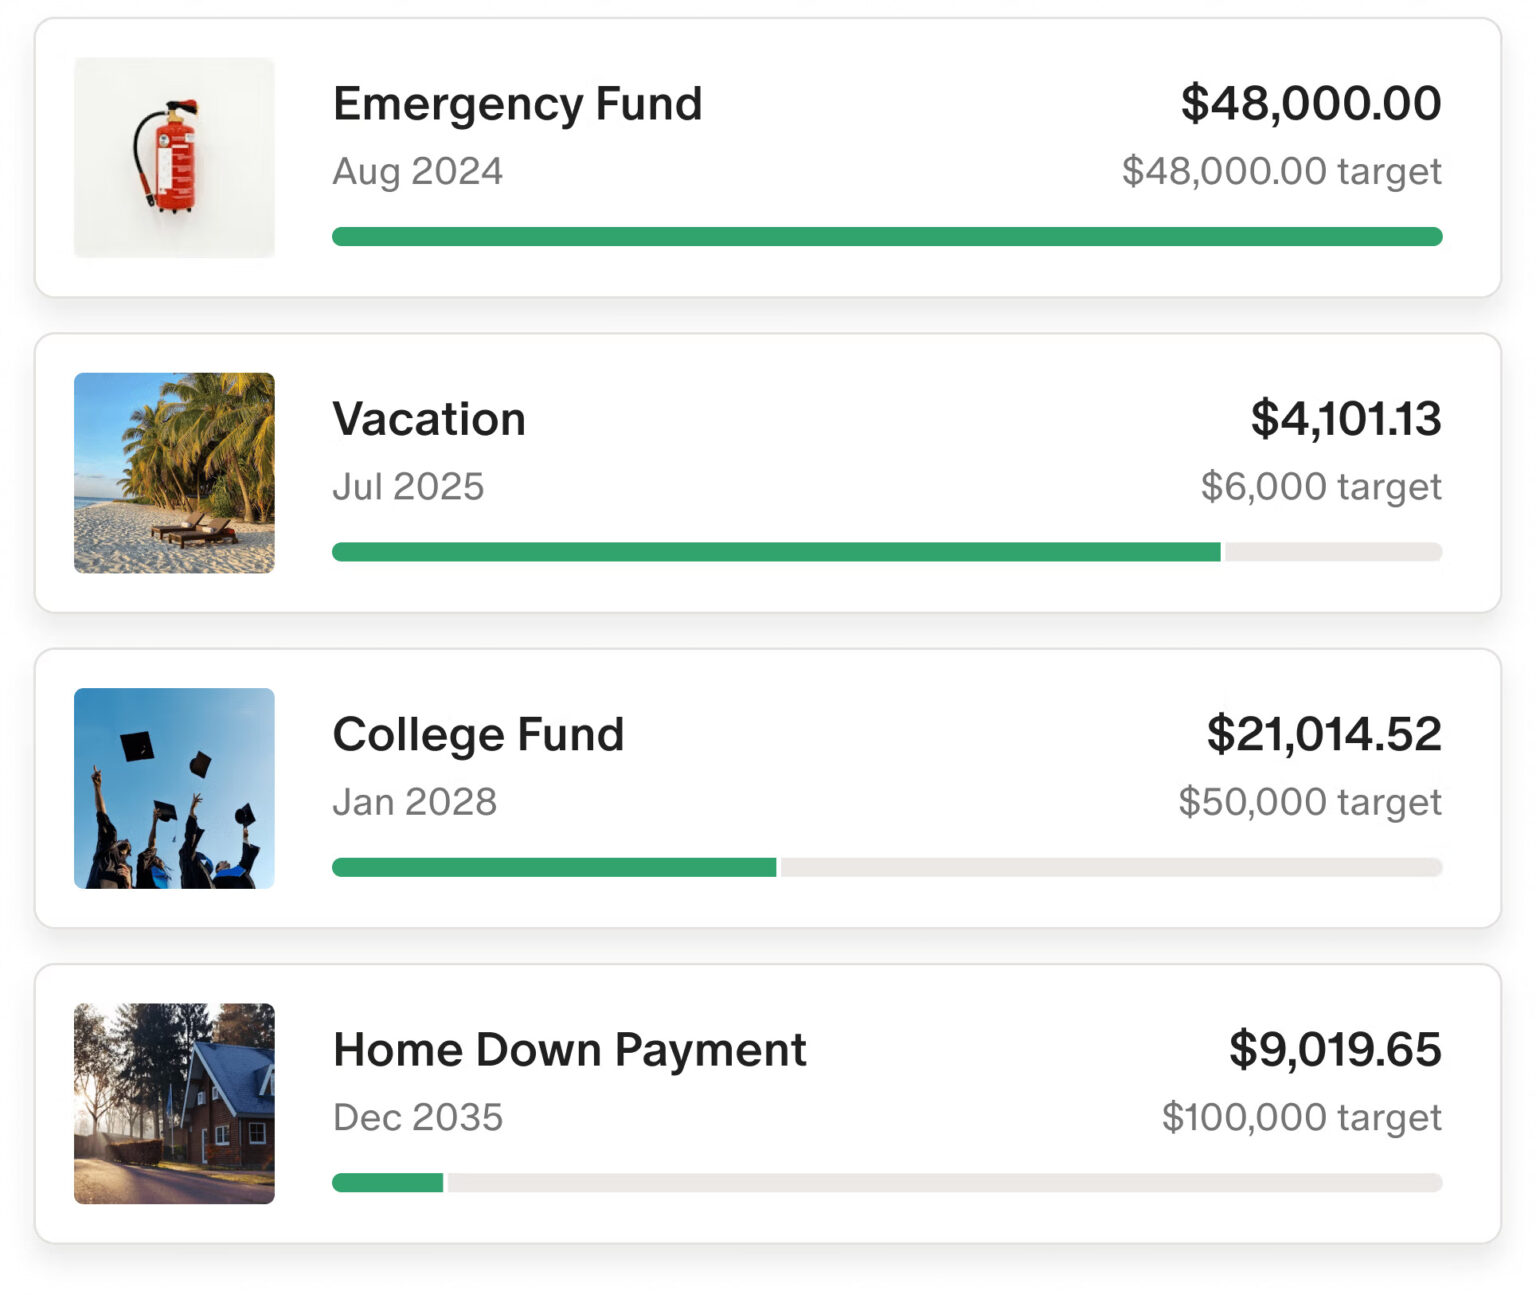Click the $50,000 target under College Fund
Screen dimensions: 1536x1295
pos(1310,801)
